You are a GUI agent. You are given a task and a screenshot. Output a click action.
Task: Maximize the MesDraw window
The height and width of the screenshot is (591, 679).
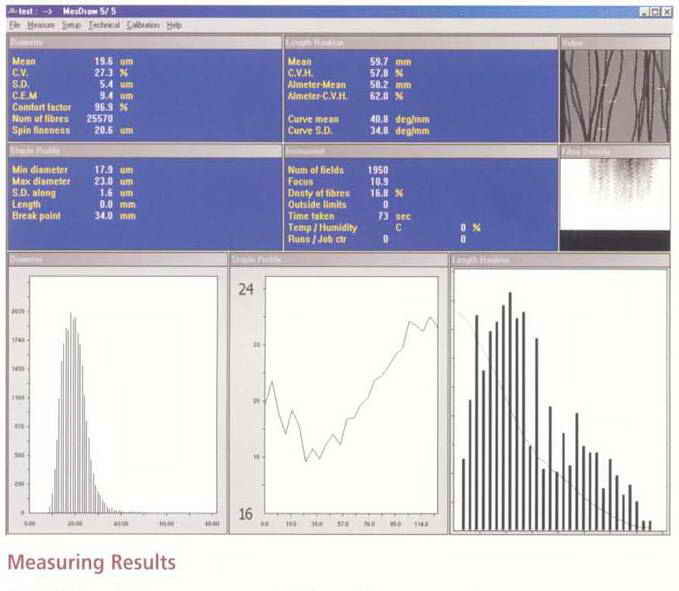[655, 11]
